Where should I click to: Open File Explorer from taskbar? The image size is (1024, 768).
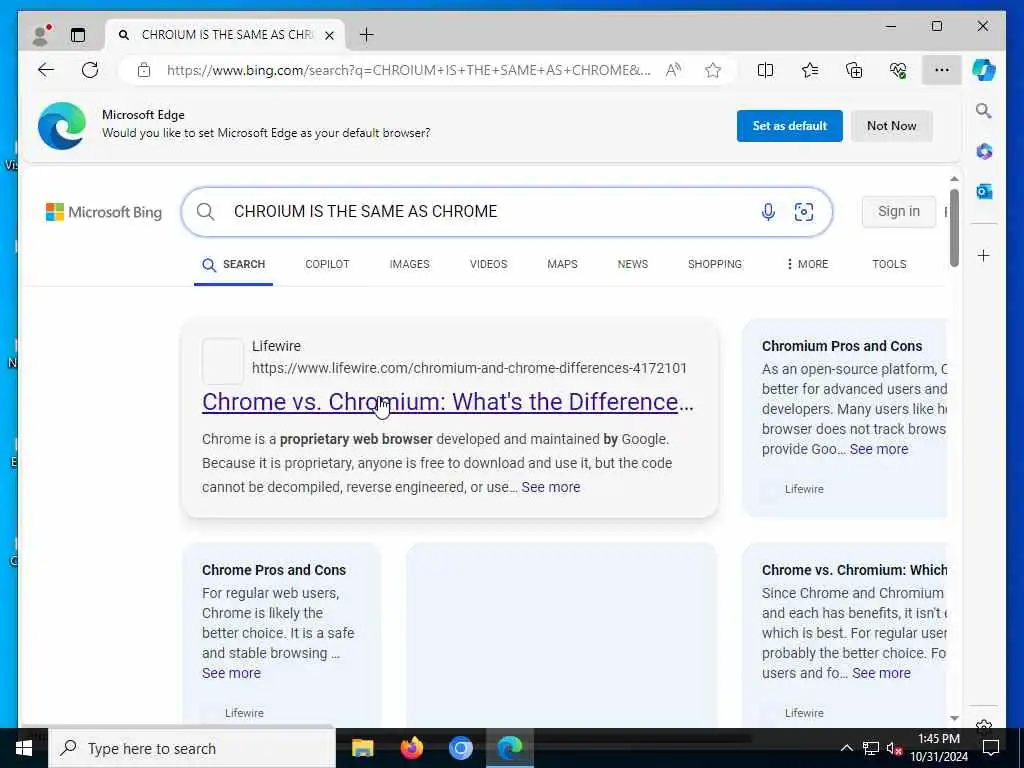click(x=362, y=748)
